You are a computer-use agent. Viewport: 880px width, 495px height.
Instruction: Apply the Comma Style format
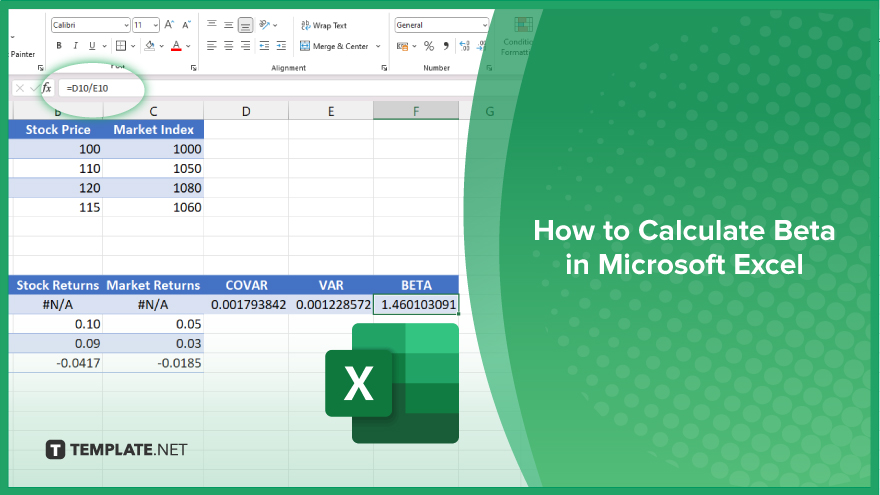tap(446, 46)
